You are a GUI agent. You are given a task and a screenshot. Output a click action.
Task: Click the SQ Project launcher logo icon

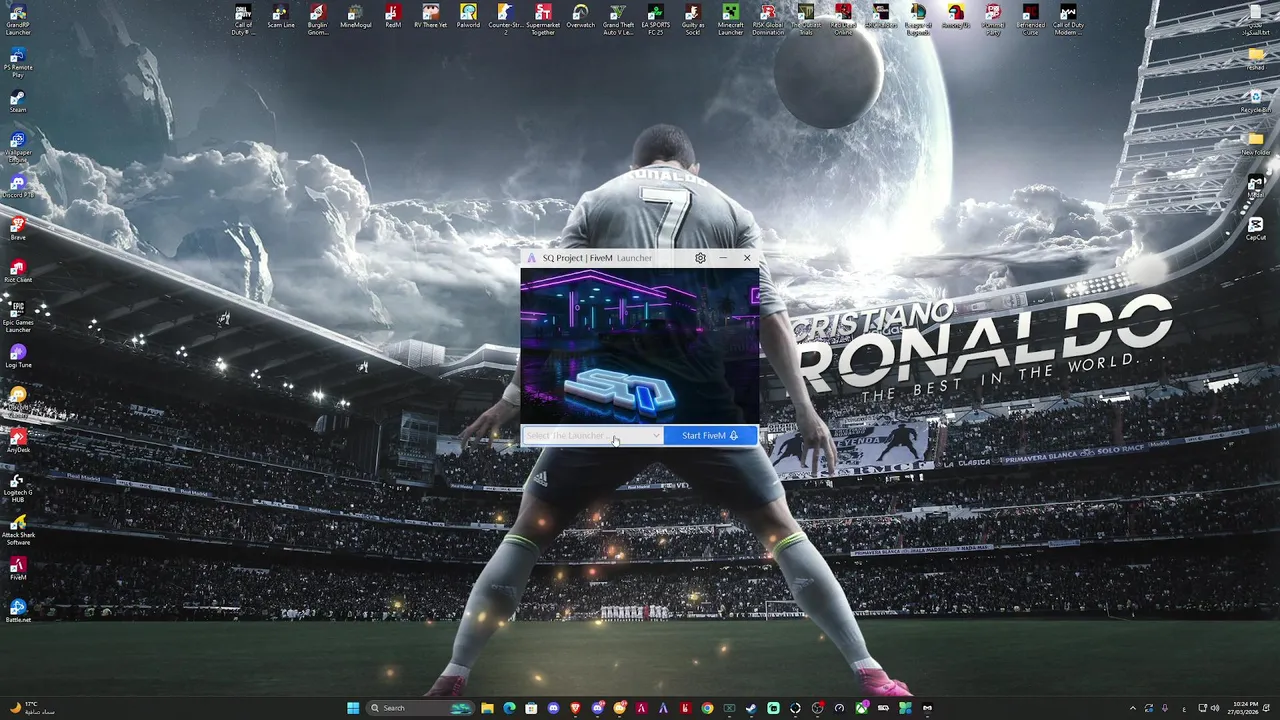(x=532, y=258)
